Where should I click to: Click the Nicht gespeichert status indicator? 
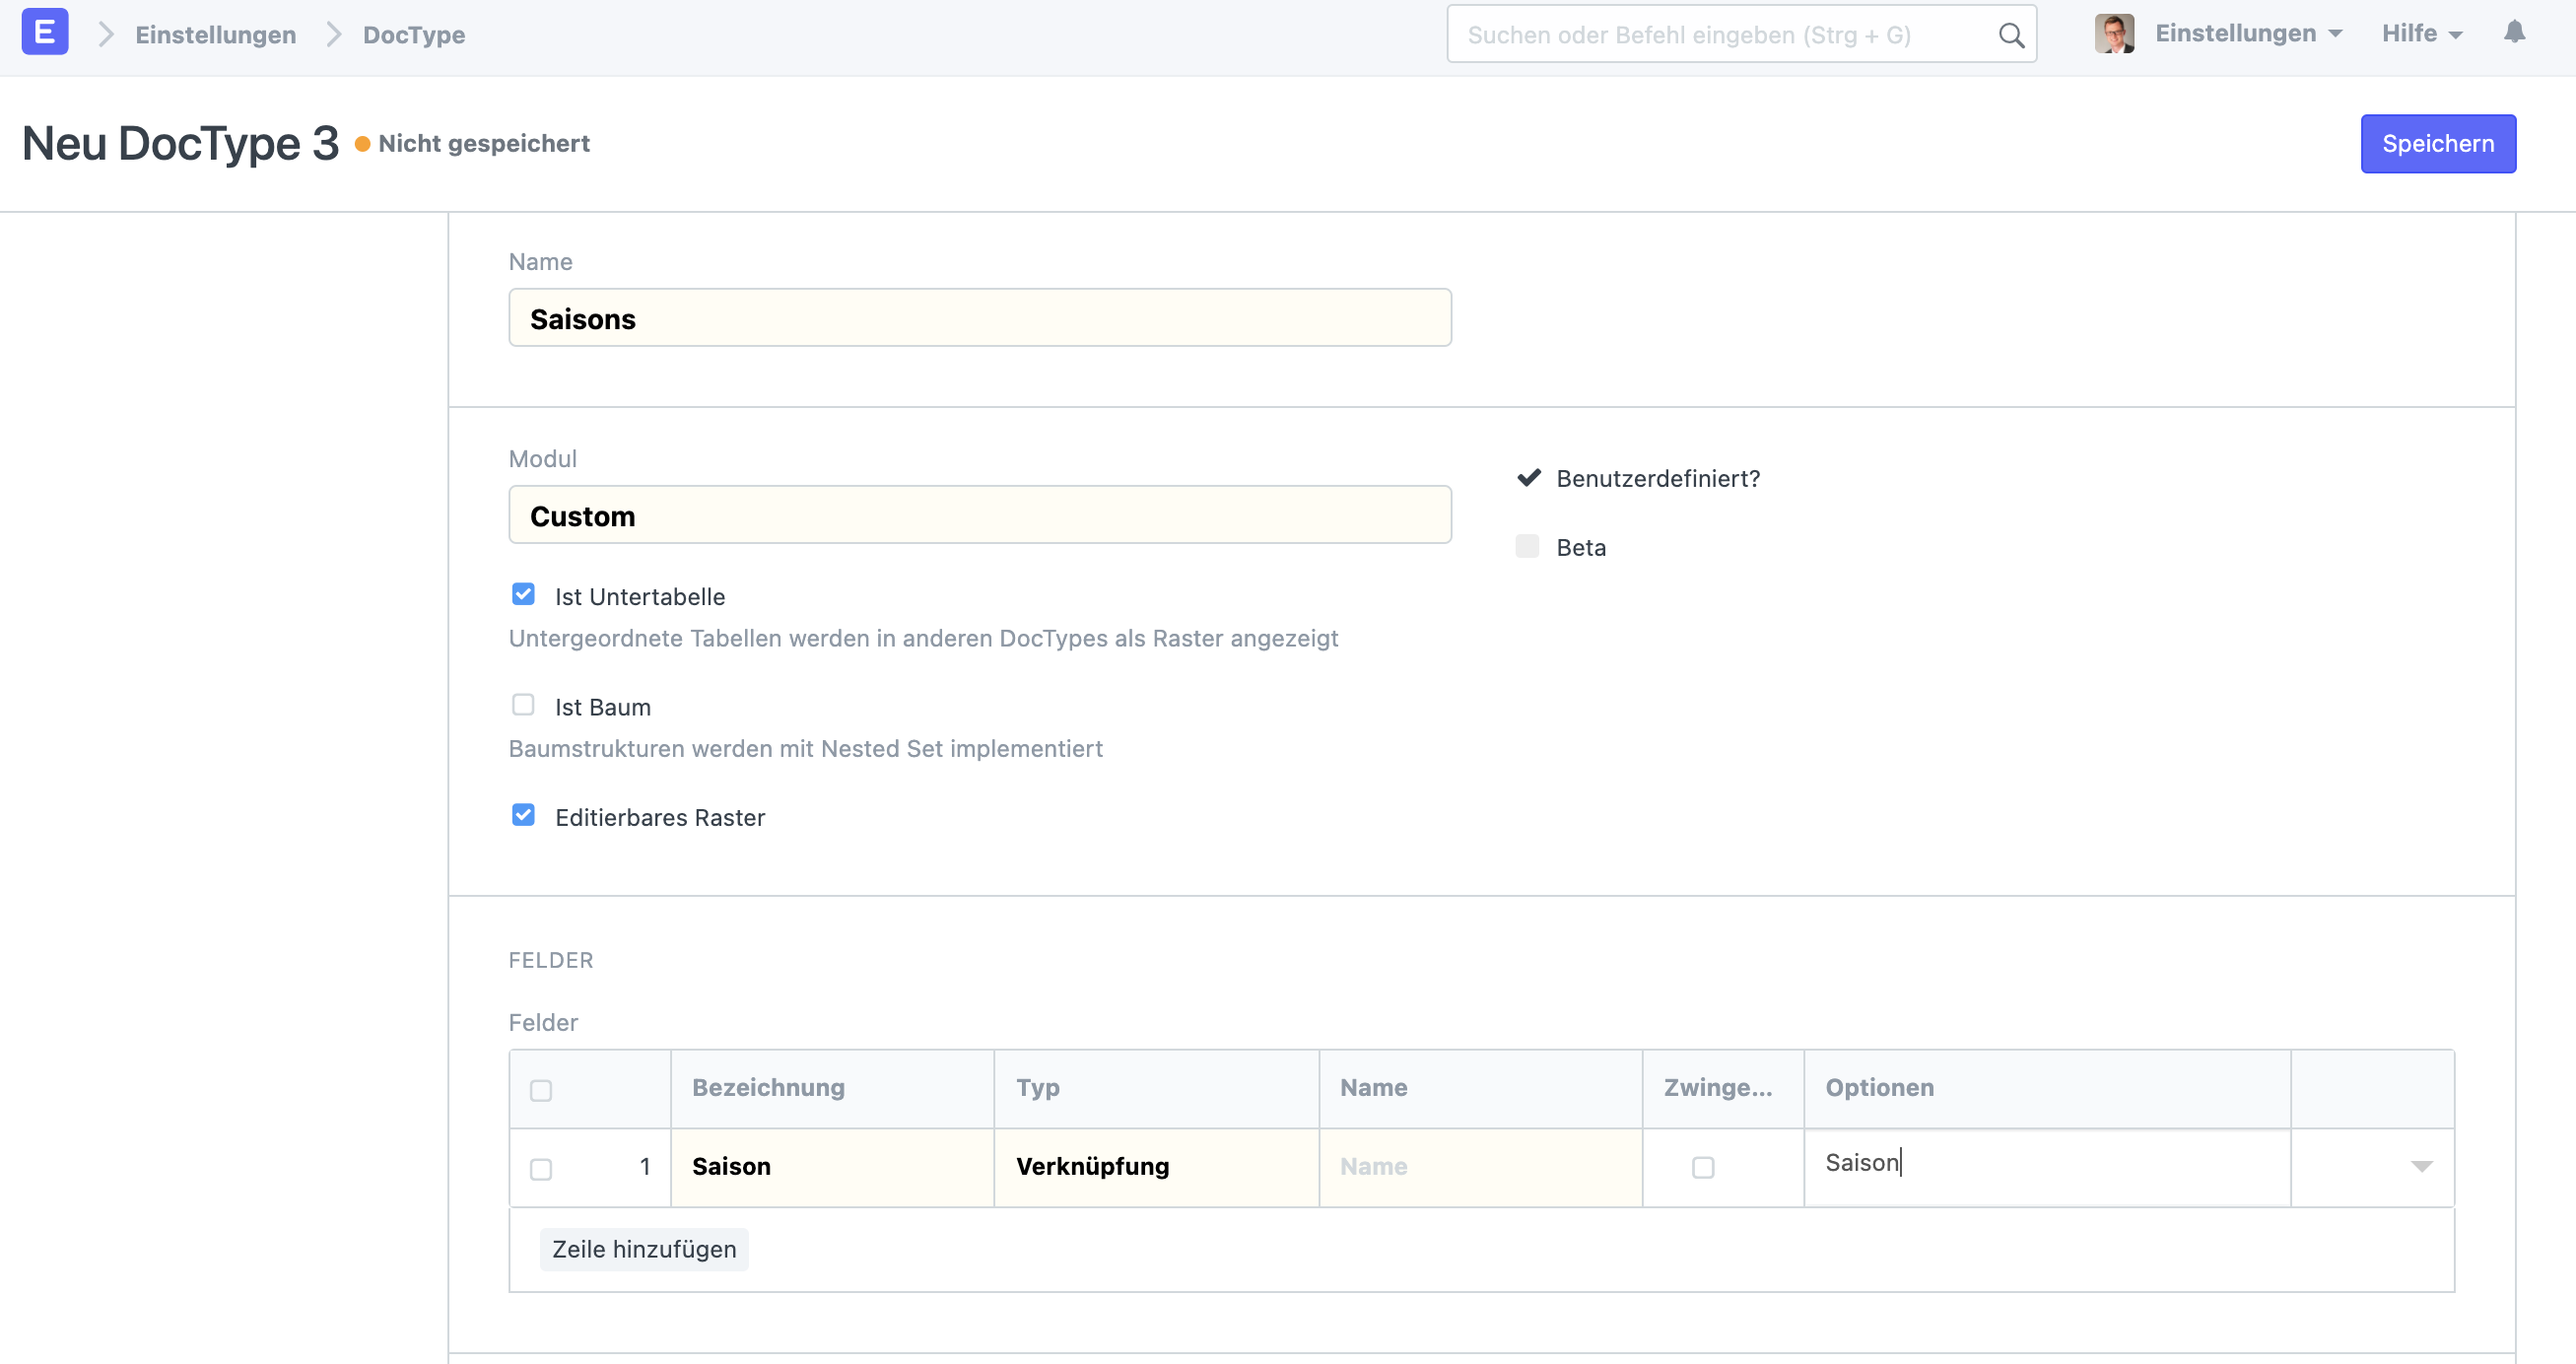click(472, 144)
